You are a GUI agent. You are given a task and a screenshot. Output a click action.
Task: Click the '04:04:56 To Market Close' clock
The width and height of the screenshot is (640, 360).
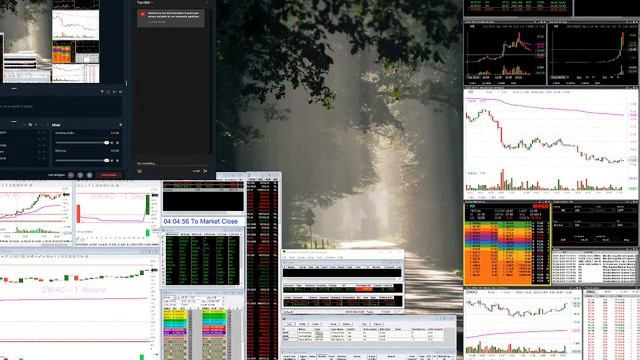[200, 221]
